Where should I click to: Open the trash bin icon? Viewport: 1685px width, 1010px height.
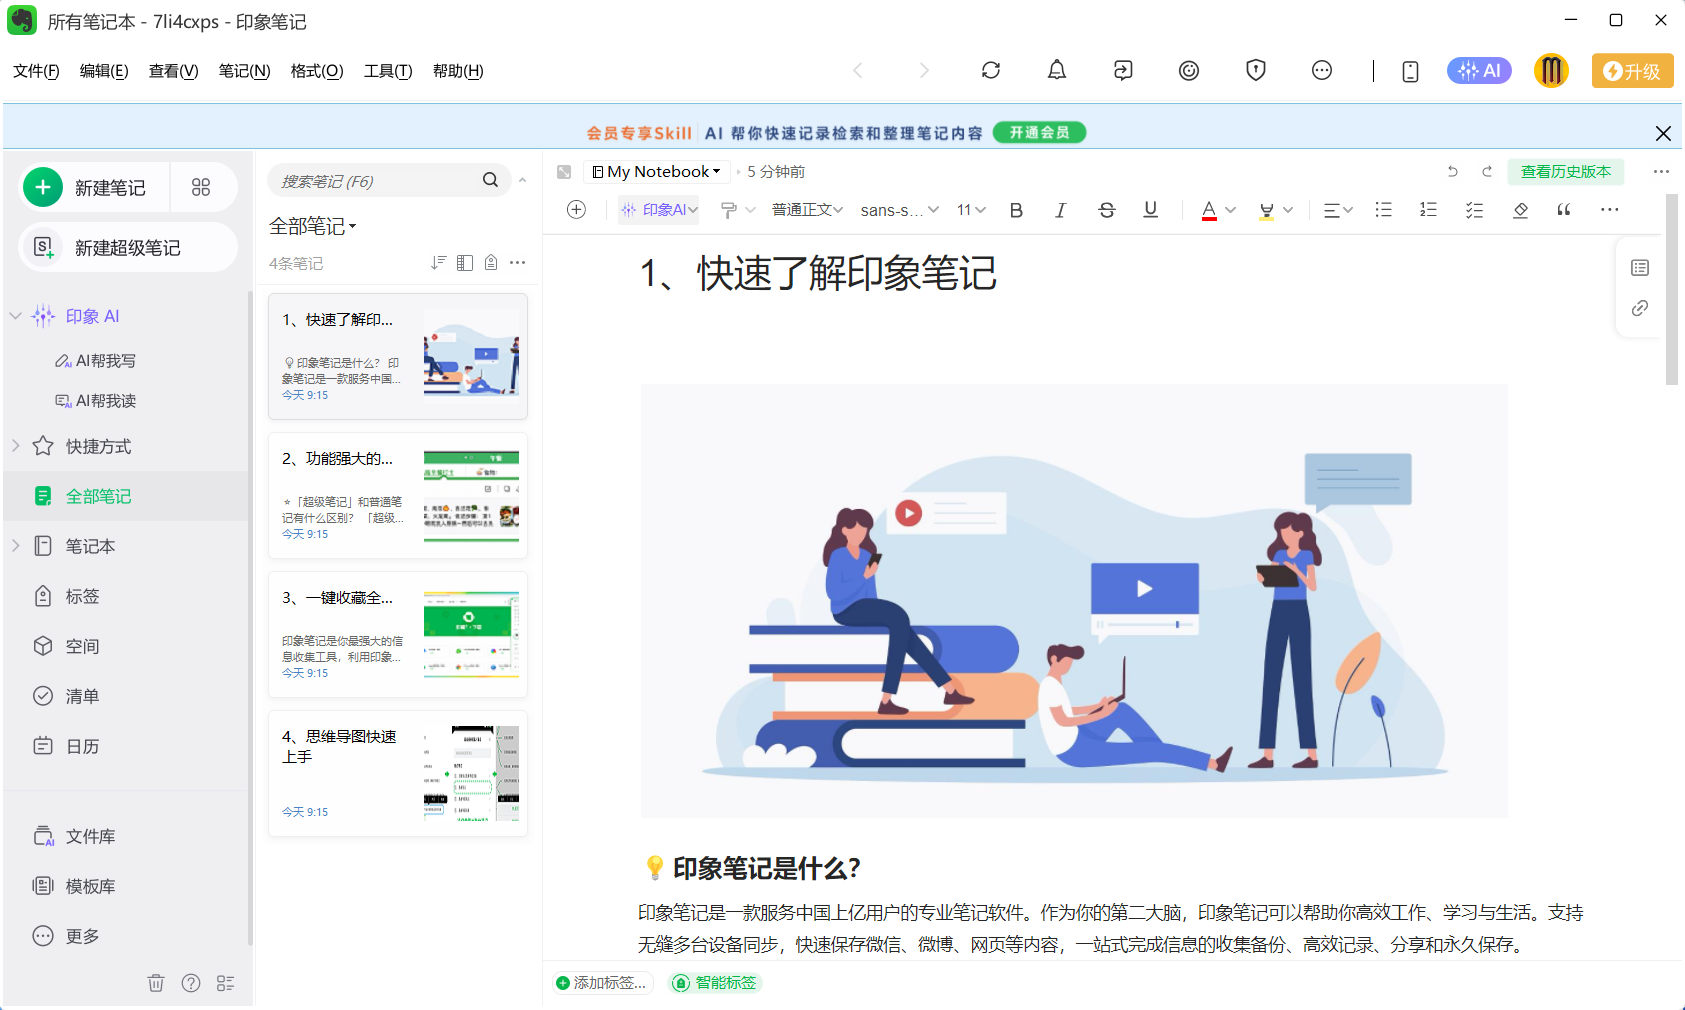coord(156,983)
